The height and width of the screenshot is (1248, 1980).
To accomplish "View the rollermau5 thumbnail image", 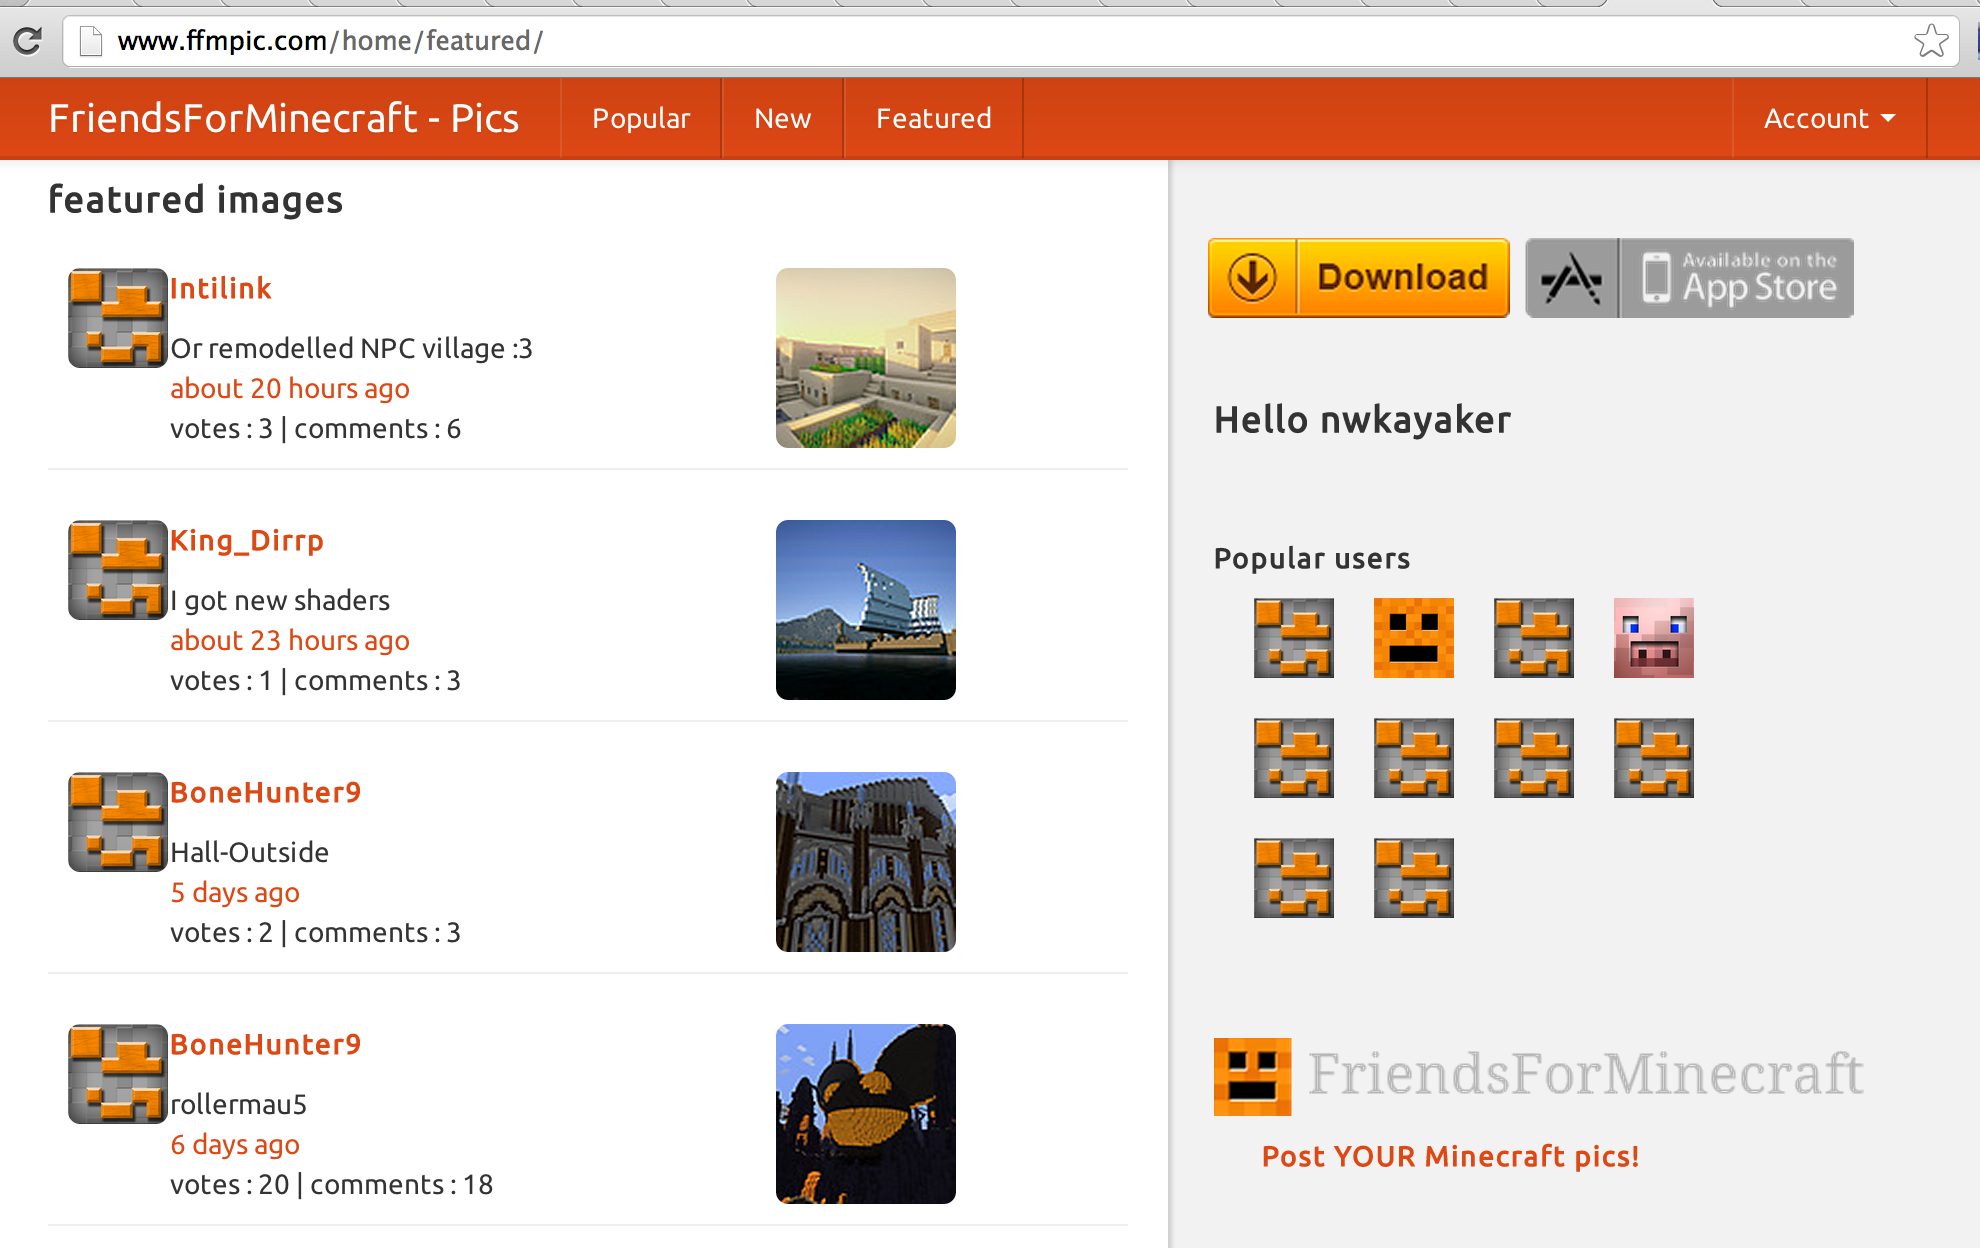I will tap(866, 1114).
